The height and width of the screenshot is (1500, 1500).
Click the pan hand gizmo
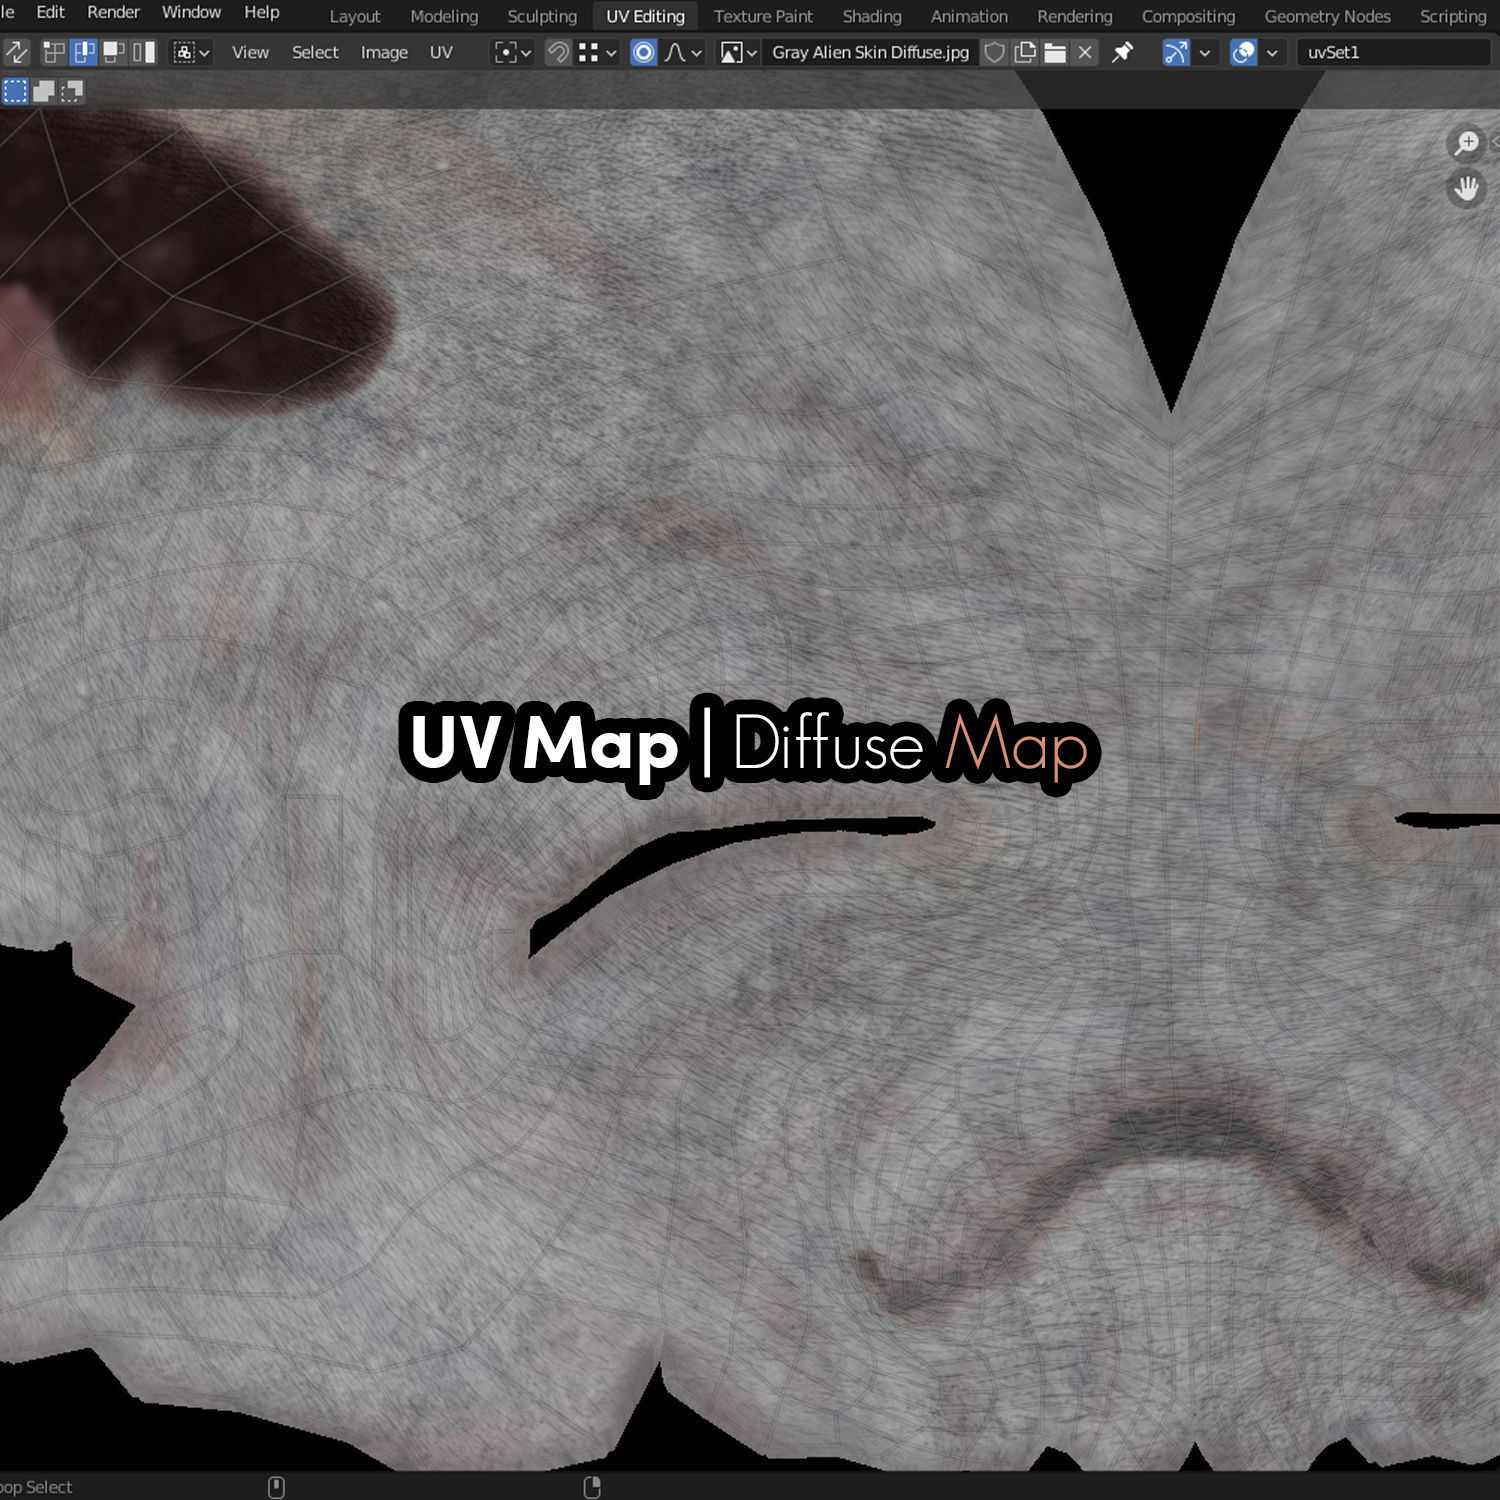click(1466, 188)
